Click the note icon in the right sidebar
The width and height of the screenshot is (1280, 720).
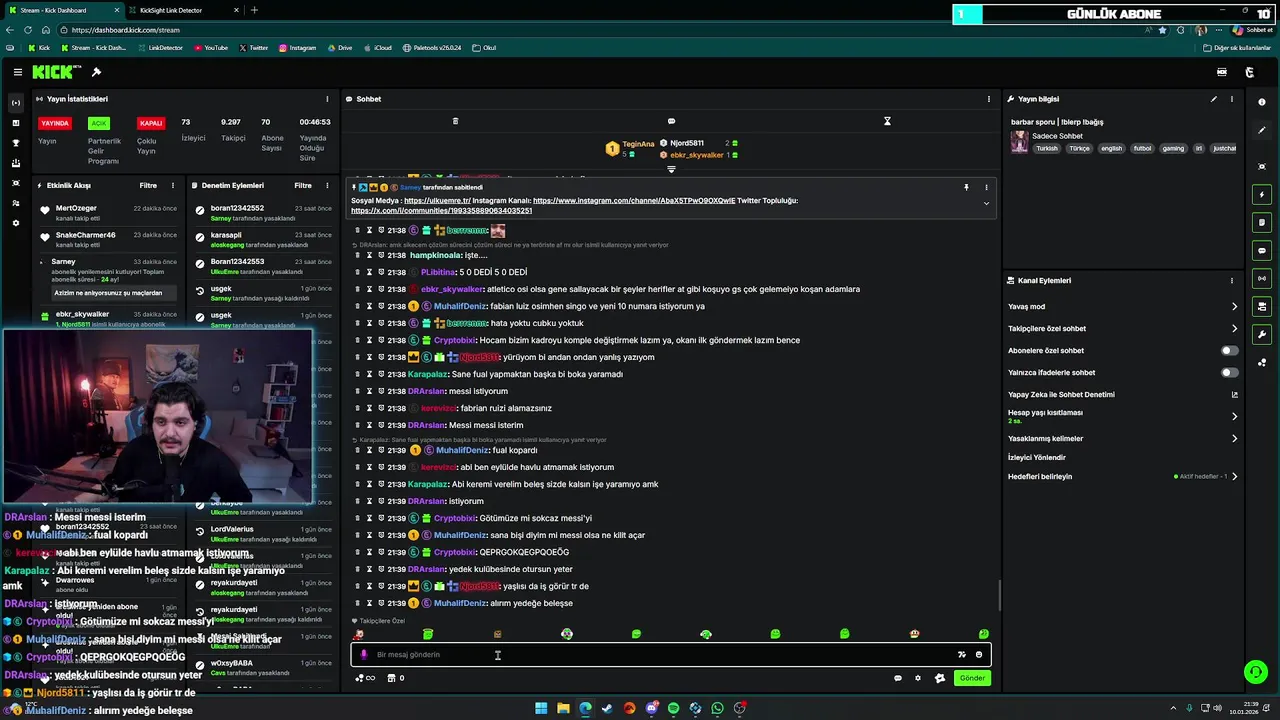pyautogui.click(x=1262, y=222)
